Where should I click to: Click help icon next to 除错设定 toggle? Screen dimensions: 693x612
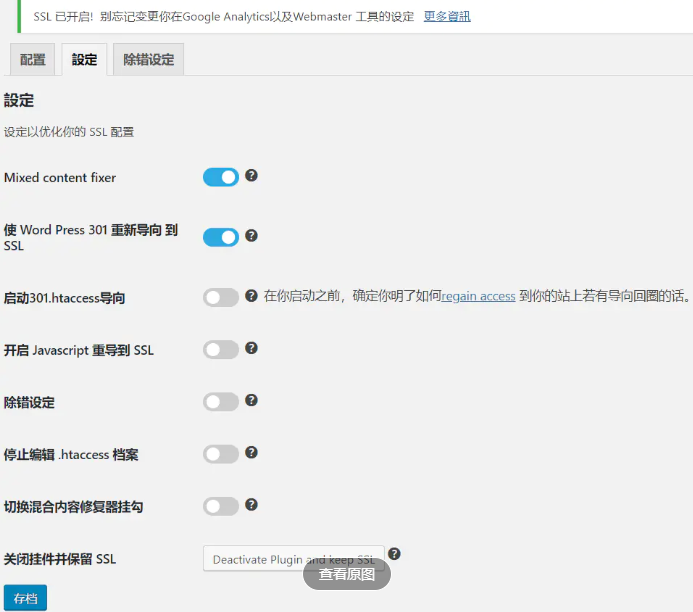click(251, 400)
